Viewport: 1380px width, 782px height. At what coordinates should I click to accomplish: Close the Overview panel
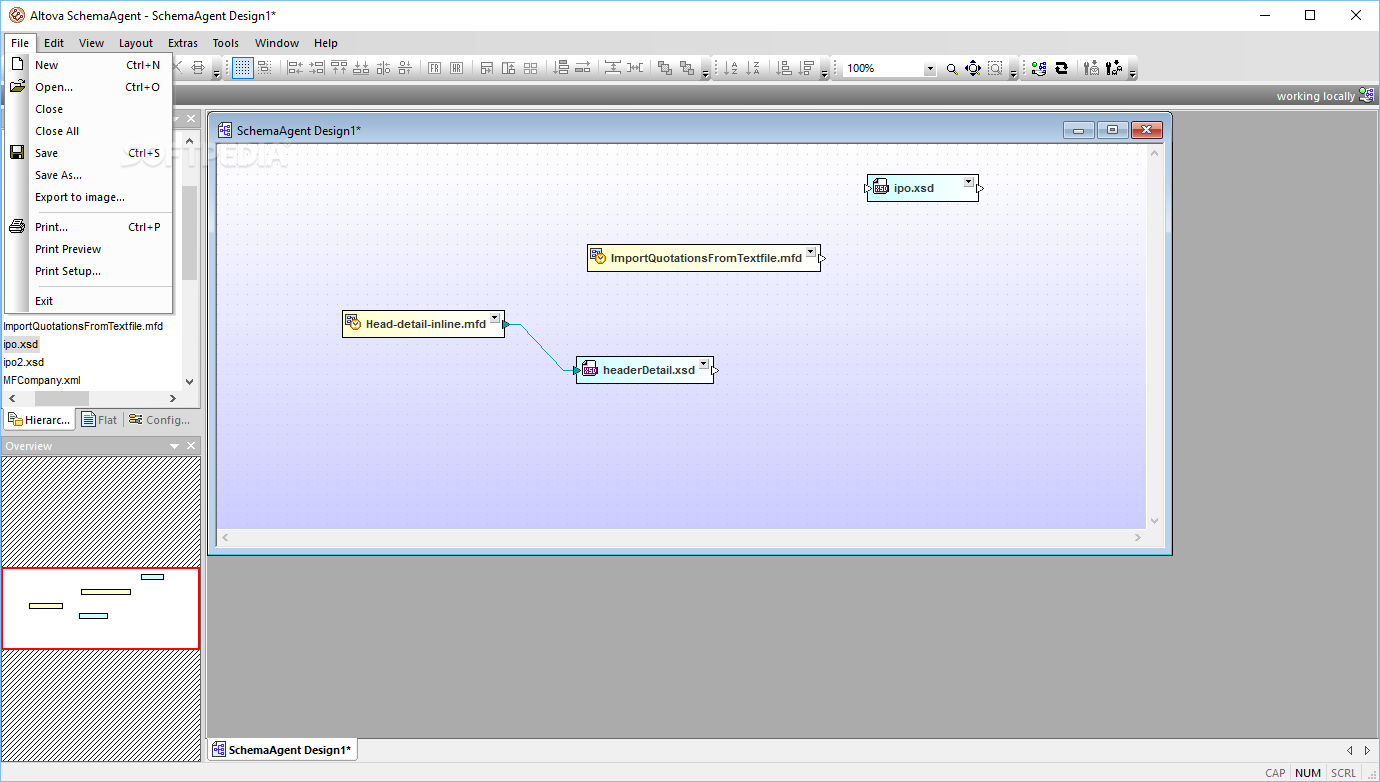coord(191,446)
